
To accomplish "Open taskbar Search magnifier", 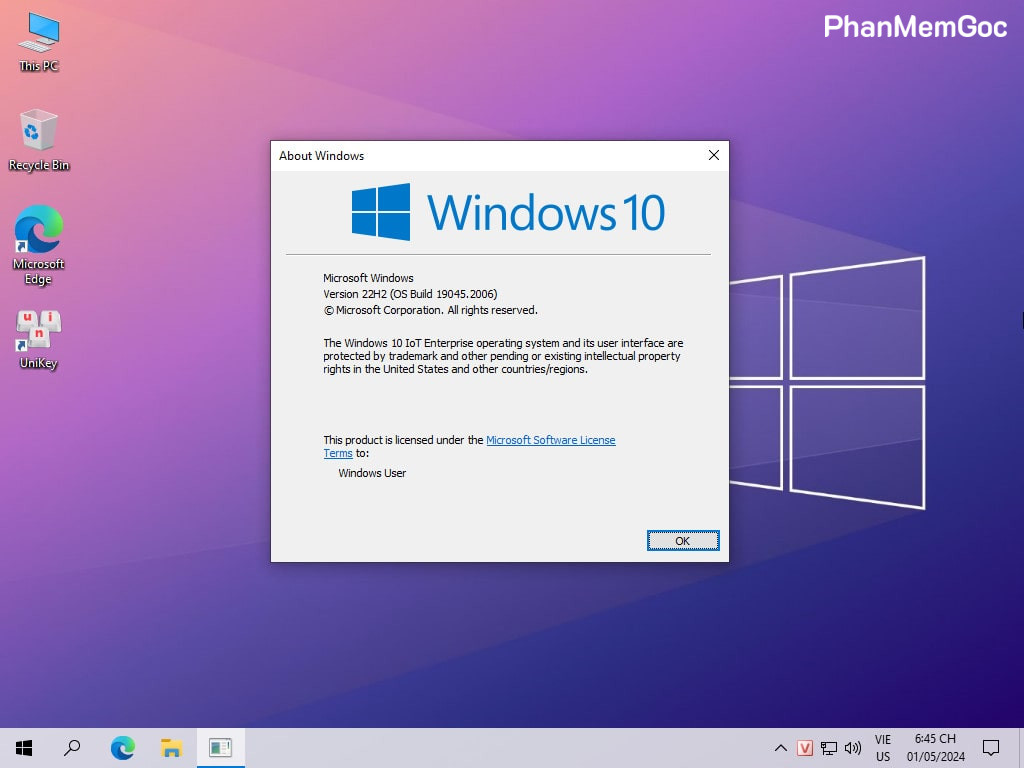I will 72,747.
